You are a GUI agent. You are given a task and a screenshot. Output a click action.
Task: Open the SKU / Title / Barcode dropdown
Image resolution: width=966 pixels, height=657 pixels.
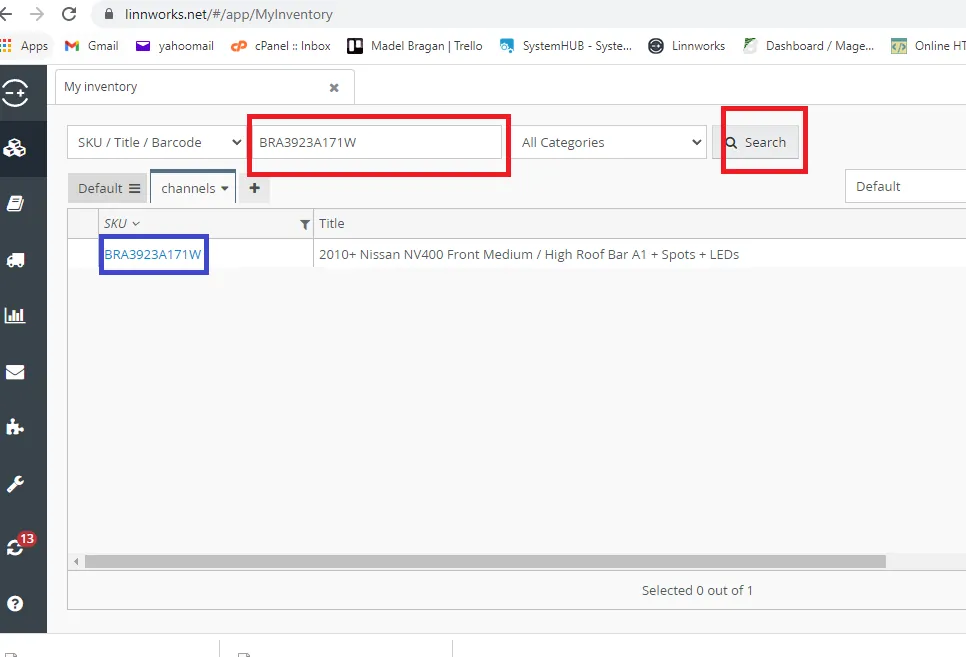156,142
